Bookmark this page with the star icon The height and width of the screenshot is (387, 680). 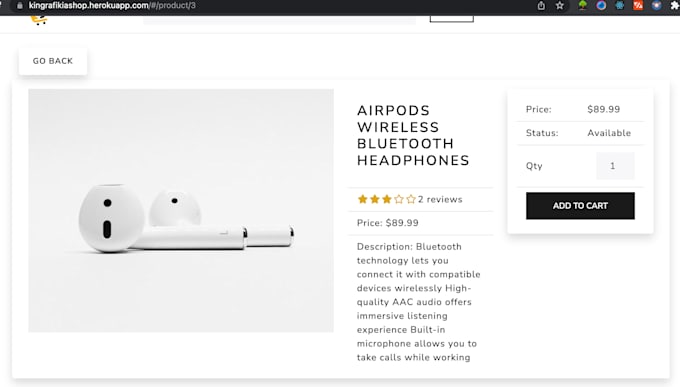pyautogui.click(x=559, y=6)
